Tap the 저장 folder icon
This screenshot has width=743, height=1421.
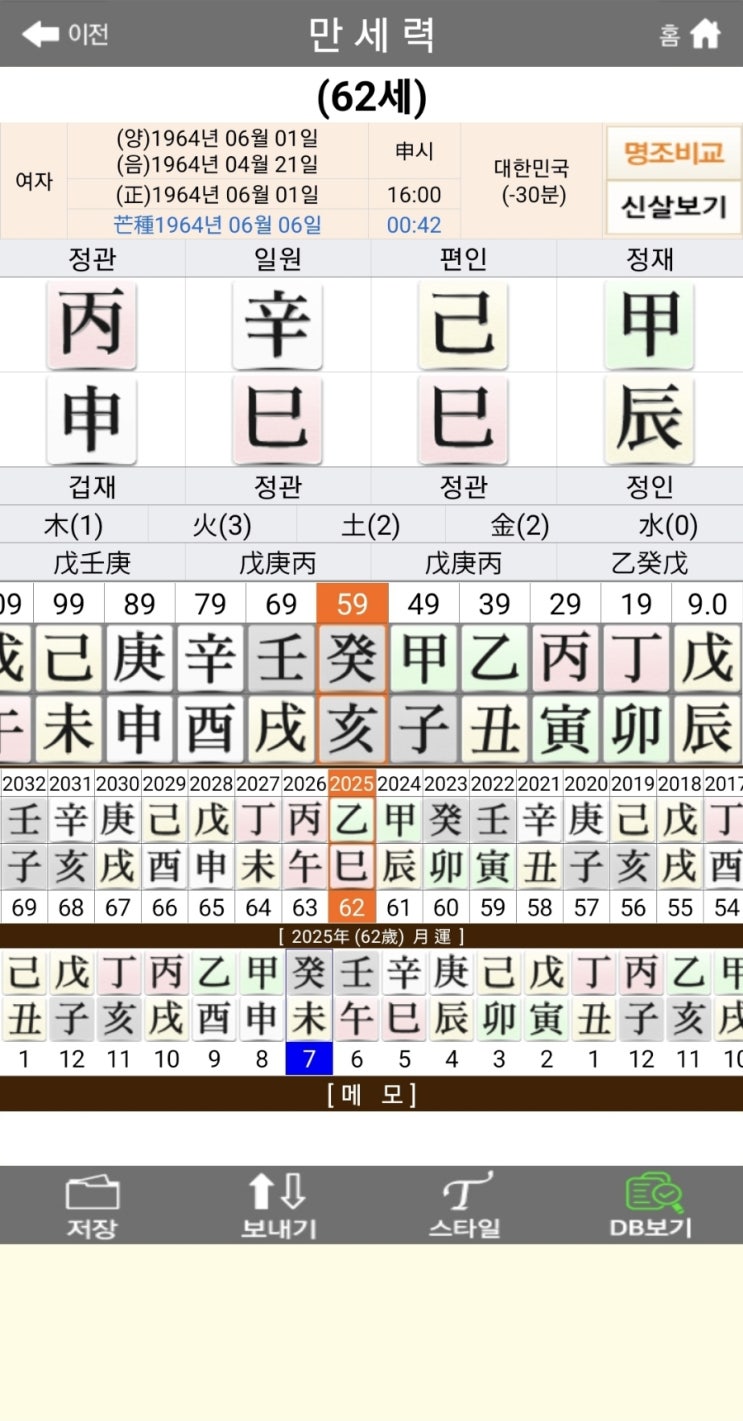(92, 1204)
